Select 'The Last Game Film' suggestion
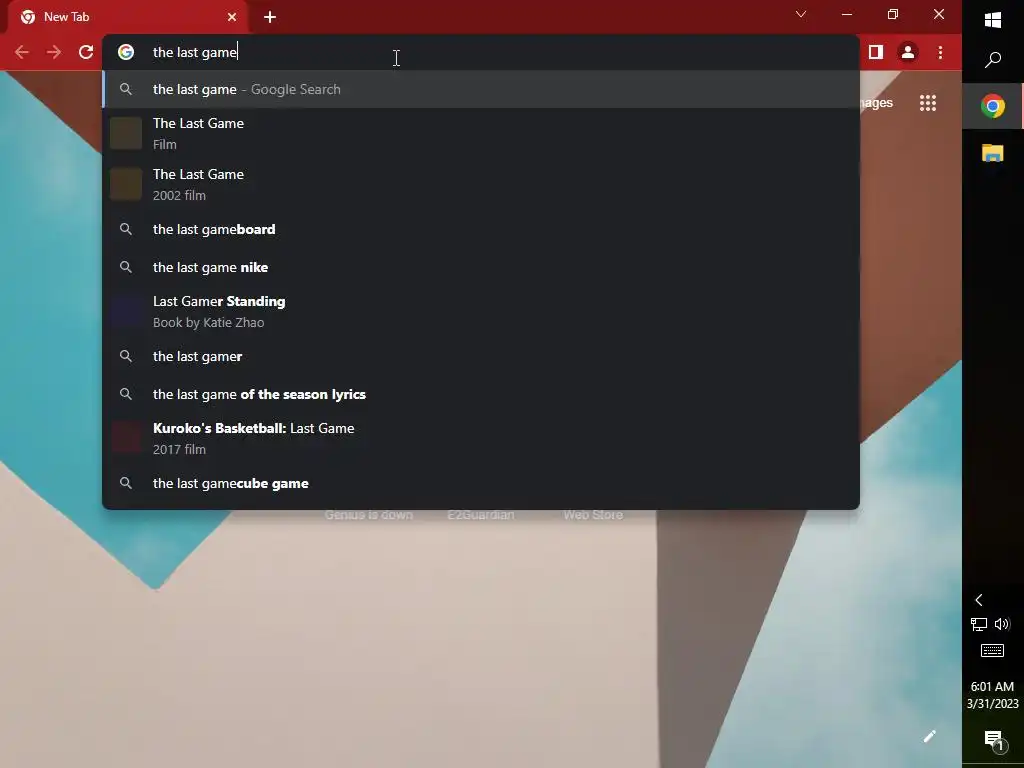 point(481,133)
